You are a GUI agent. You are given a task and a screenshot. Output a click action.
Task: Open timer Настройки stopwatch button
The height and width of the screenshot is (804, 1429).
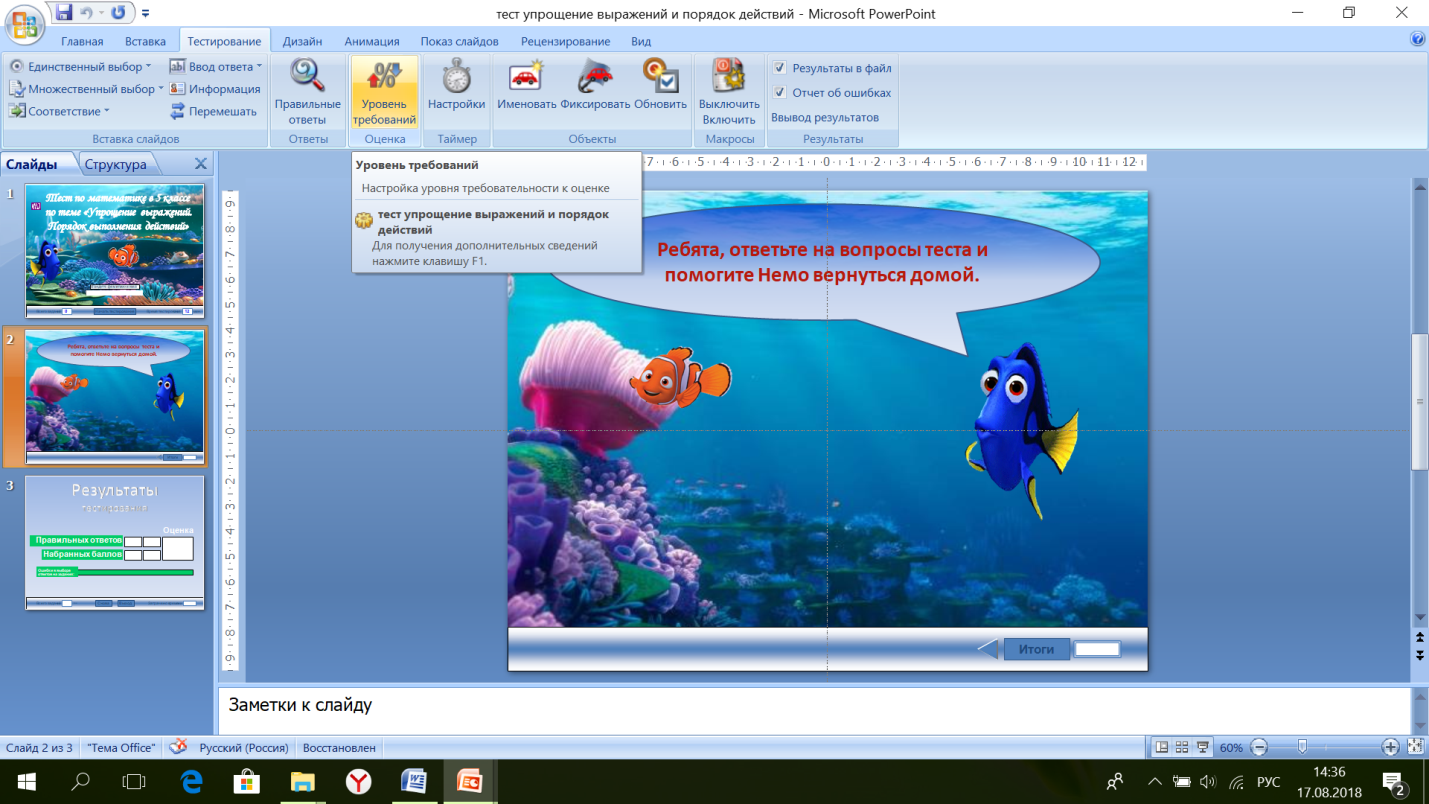pos(456,85)
